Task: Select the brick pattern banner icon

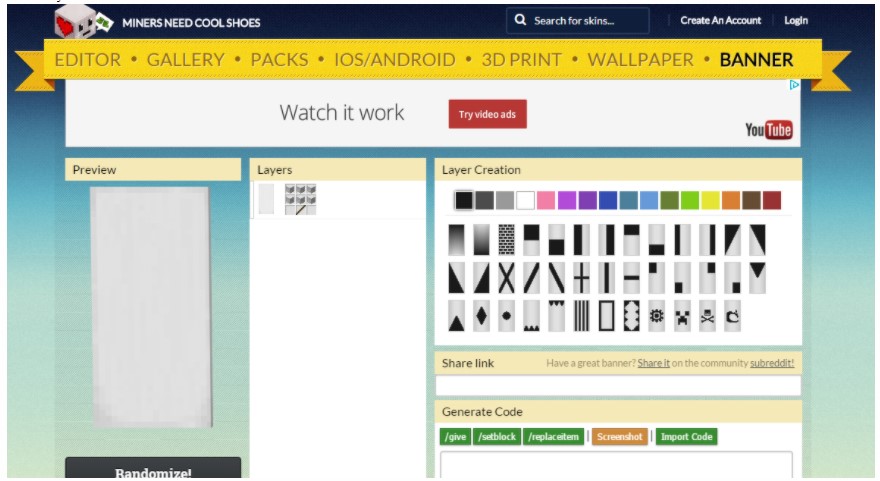Action: pyautogui.click(x=506, y=240)
